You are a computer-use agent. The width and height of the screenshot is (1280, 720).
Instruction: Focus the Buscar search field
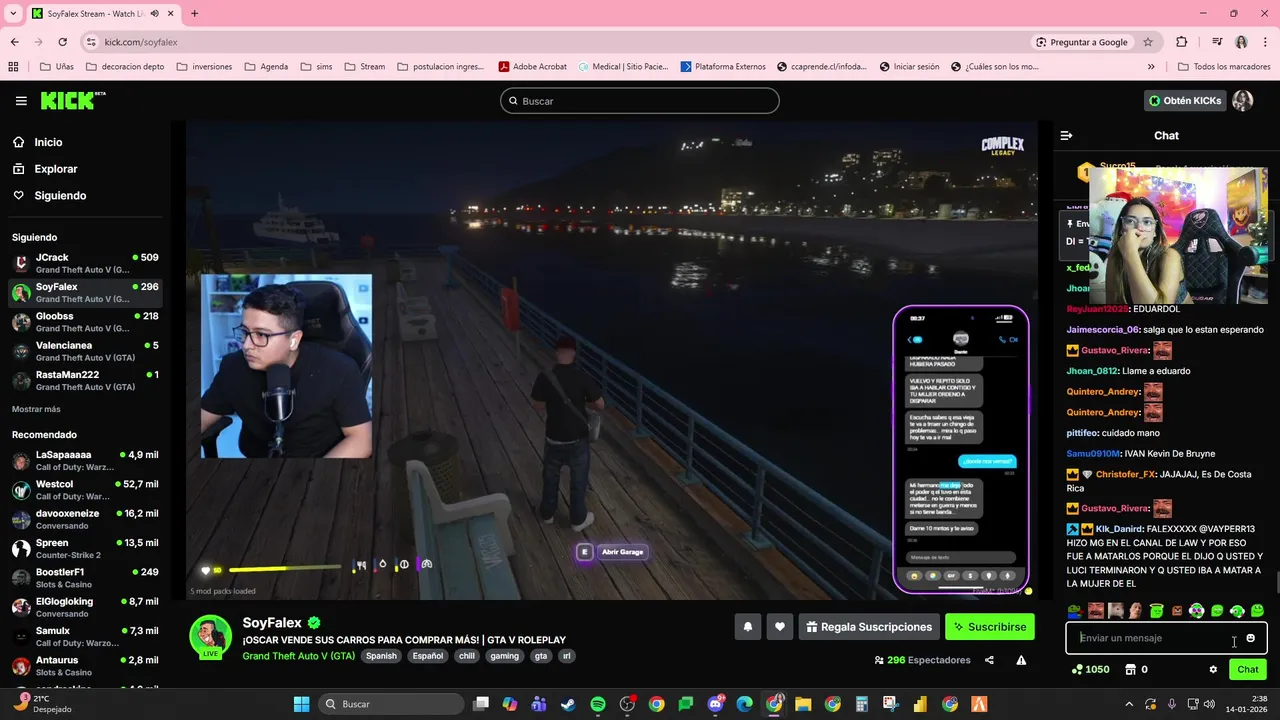click(640, 101)
